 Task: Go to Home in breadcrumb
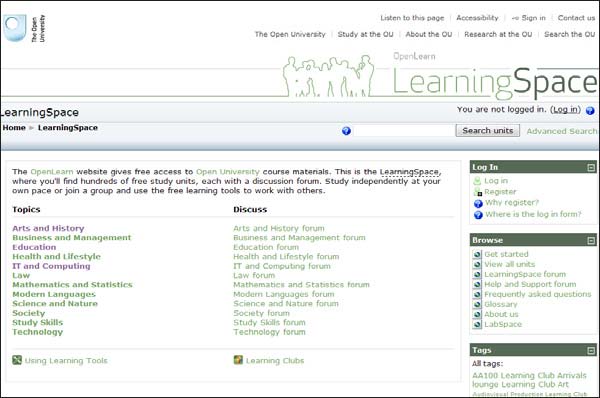click(14, 127)
